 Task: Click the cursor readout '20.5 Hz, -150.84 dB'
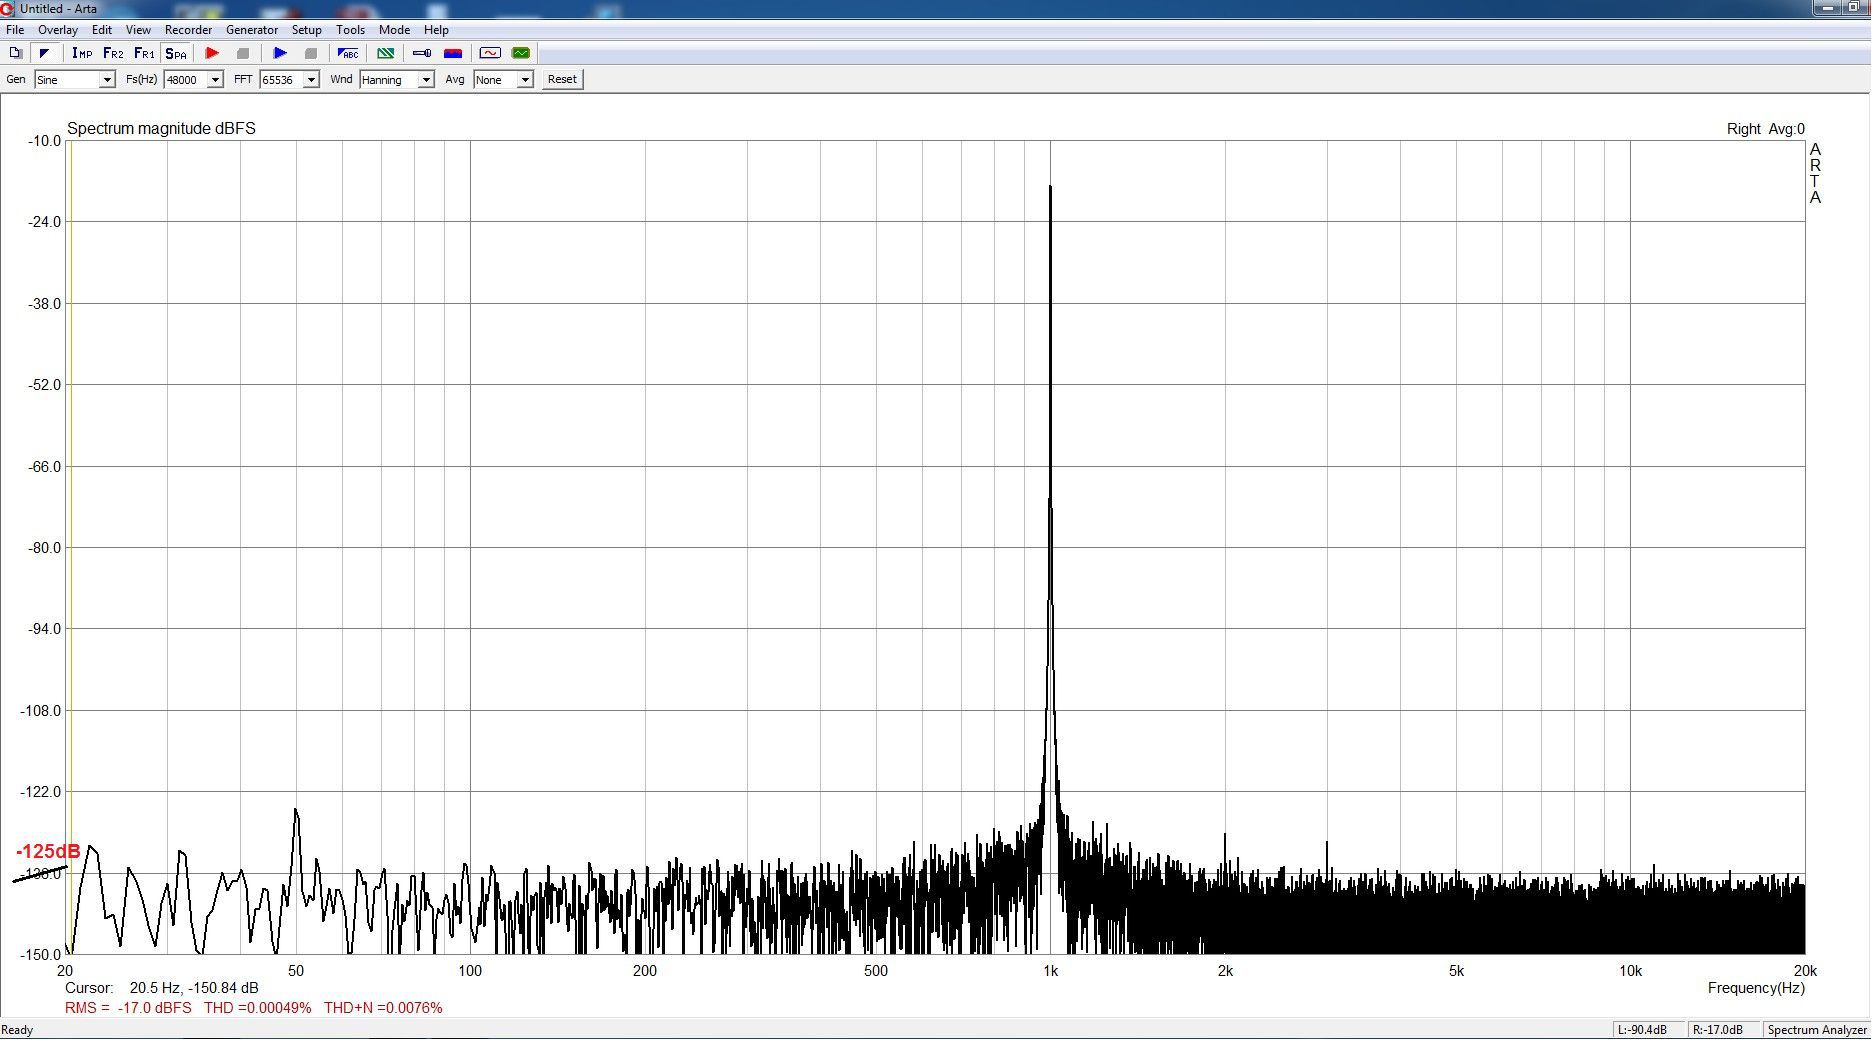click(x=194, y=988)
